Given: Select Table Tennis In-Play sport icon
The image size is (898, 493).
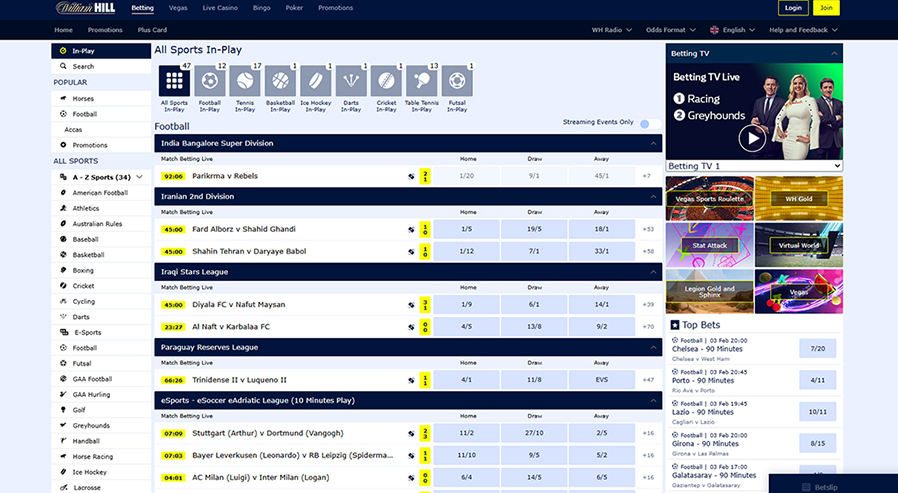Looking at the screenshot, I should point(422,81).
